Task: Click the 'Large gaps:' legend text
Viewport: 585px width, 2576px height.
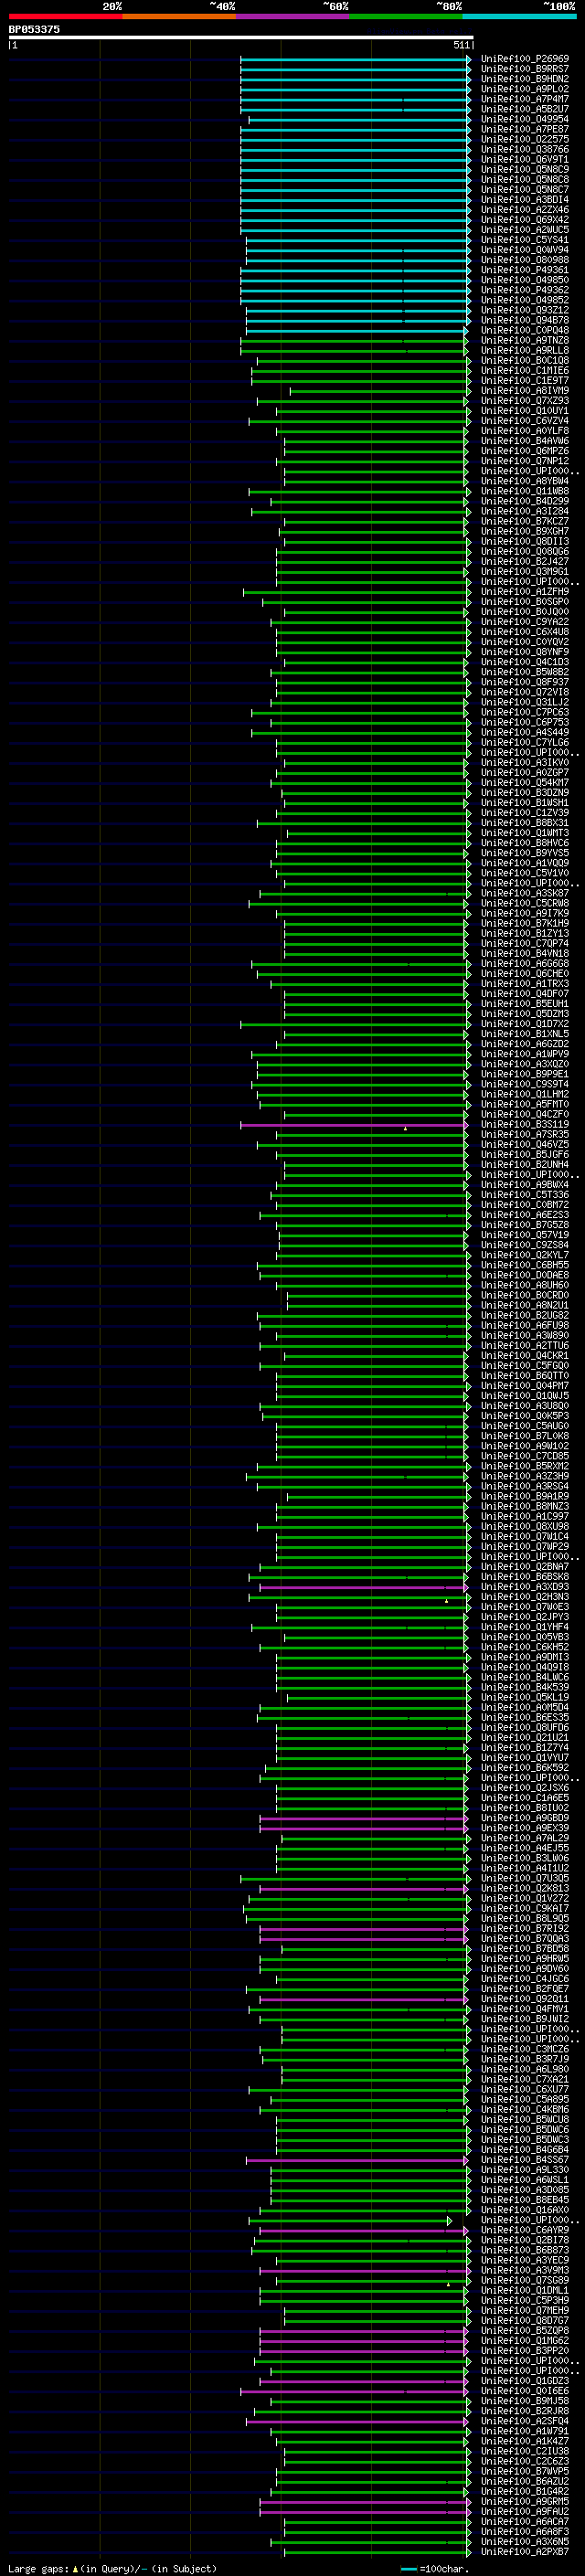Action: point(38,2568)
